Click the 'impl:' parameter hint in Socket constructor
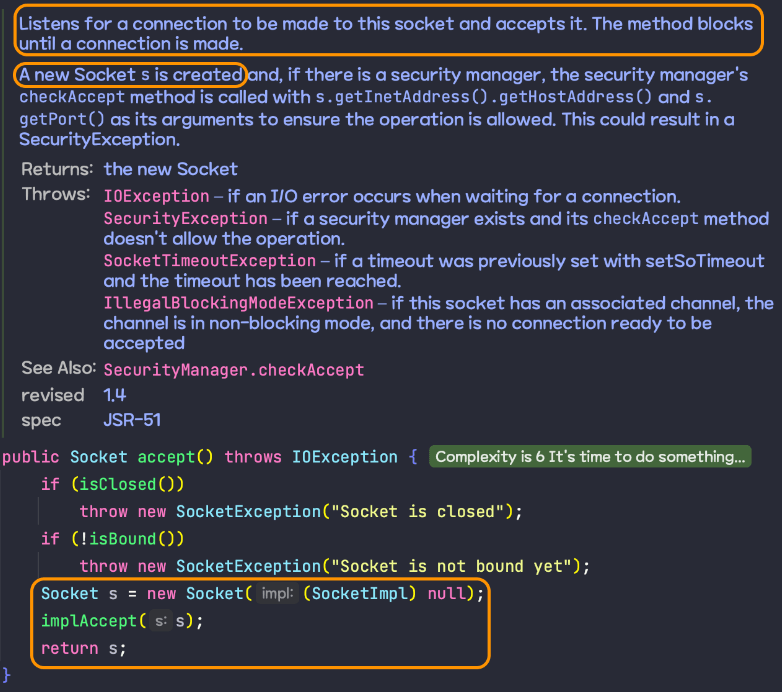The height and width of the screenshot is (692, 782). click(275, 594)
